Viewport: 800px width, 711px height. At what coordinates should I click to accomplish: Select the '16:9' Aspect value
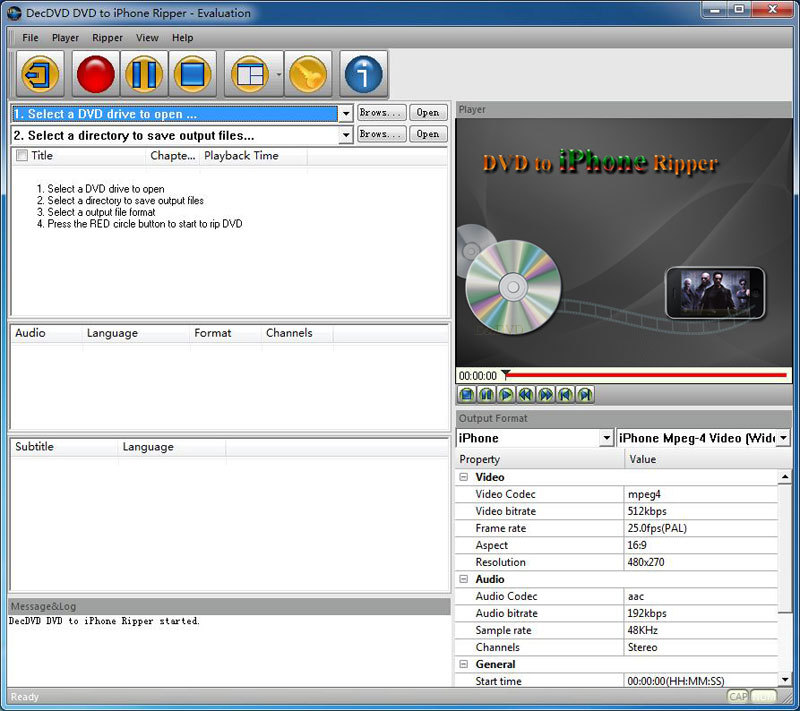pos(637,545)
